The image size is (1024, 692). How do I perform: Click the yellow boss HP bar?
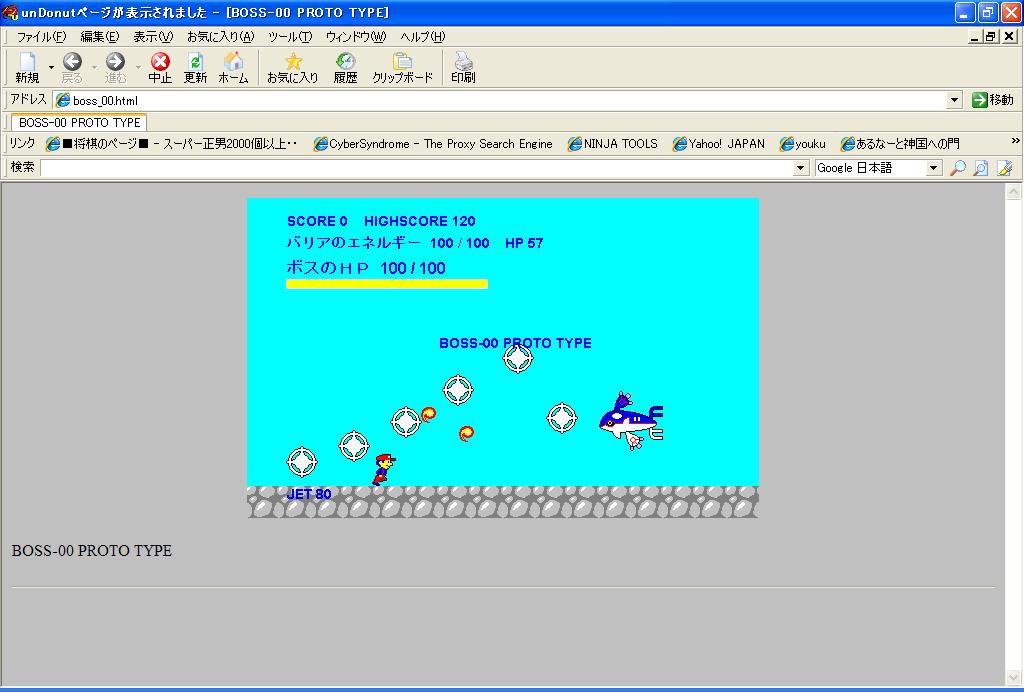pos(387,284)
